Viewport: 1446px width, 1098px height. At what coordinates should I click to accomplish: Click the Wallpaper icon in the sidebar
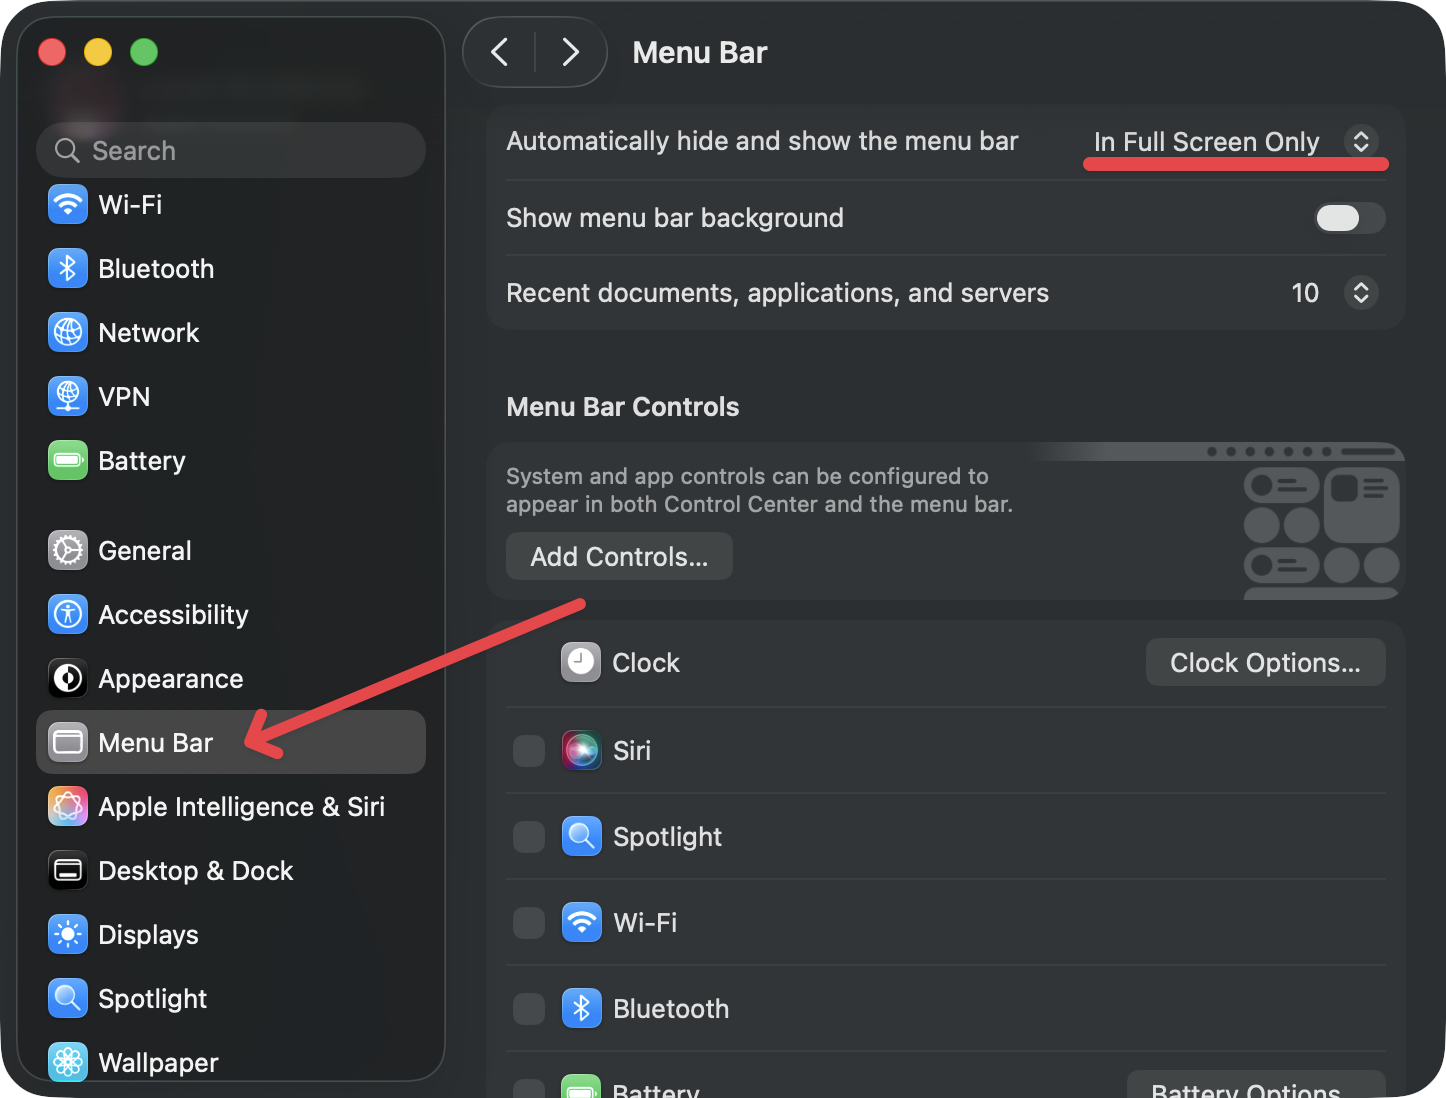(68, 1062)
